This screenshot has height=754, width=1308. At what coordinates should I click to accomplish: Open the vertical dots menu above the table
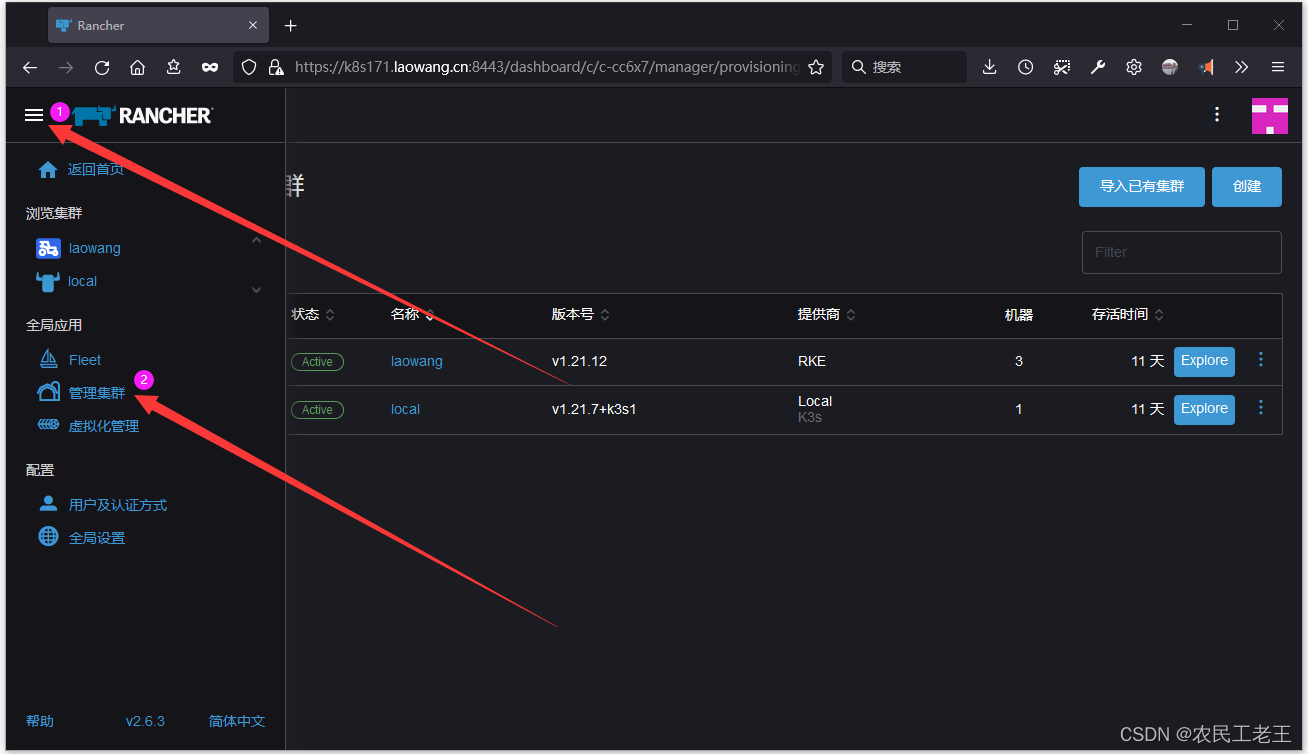(x=1216, y=114)
